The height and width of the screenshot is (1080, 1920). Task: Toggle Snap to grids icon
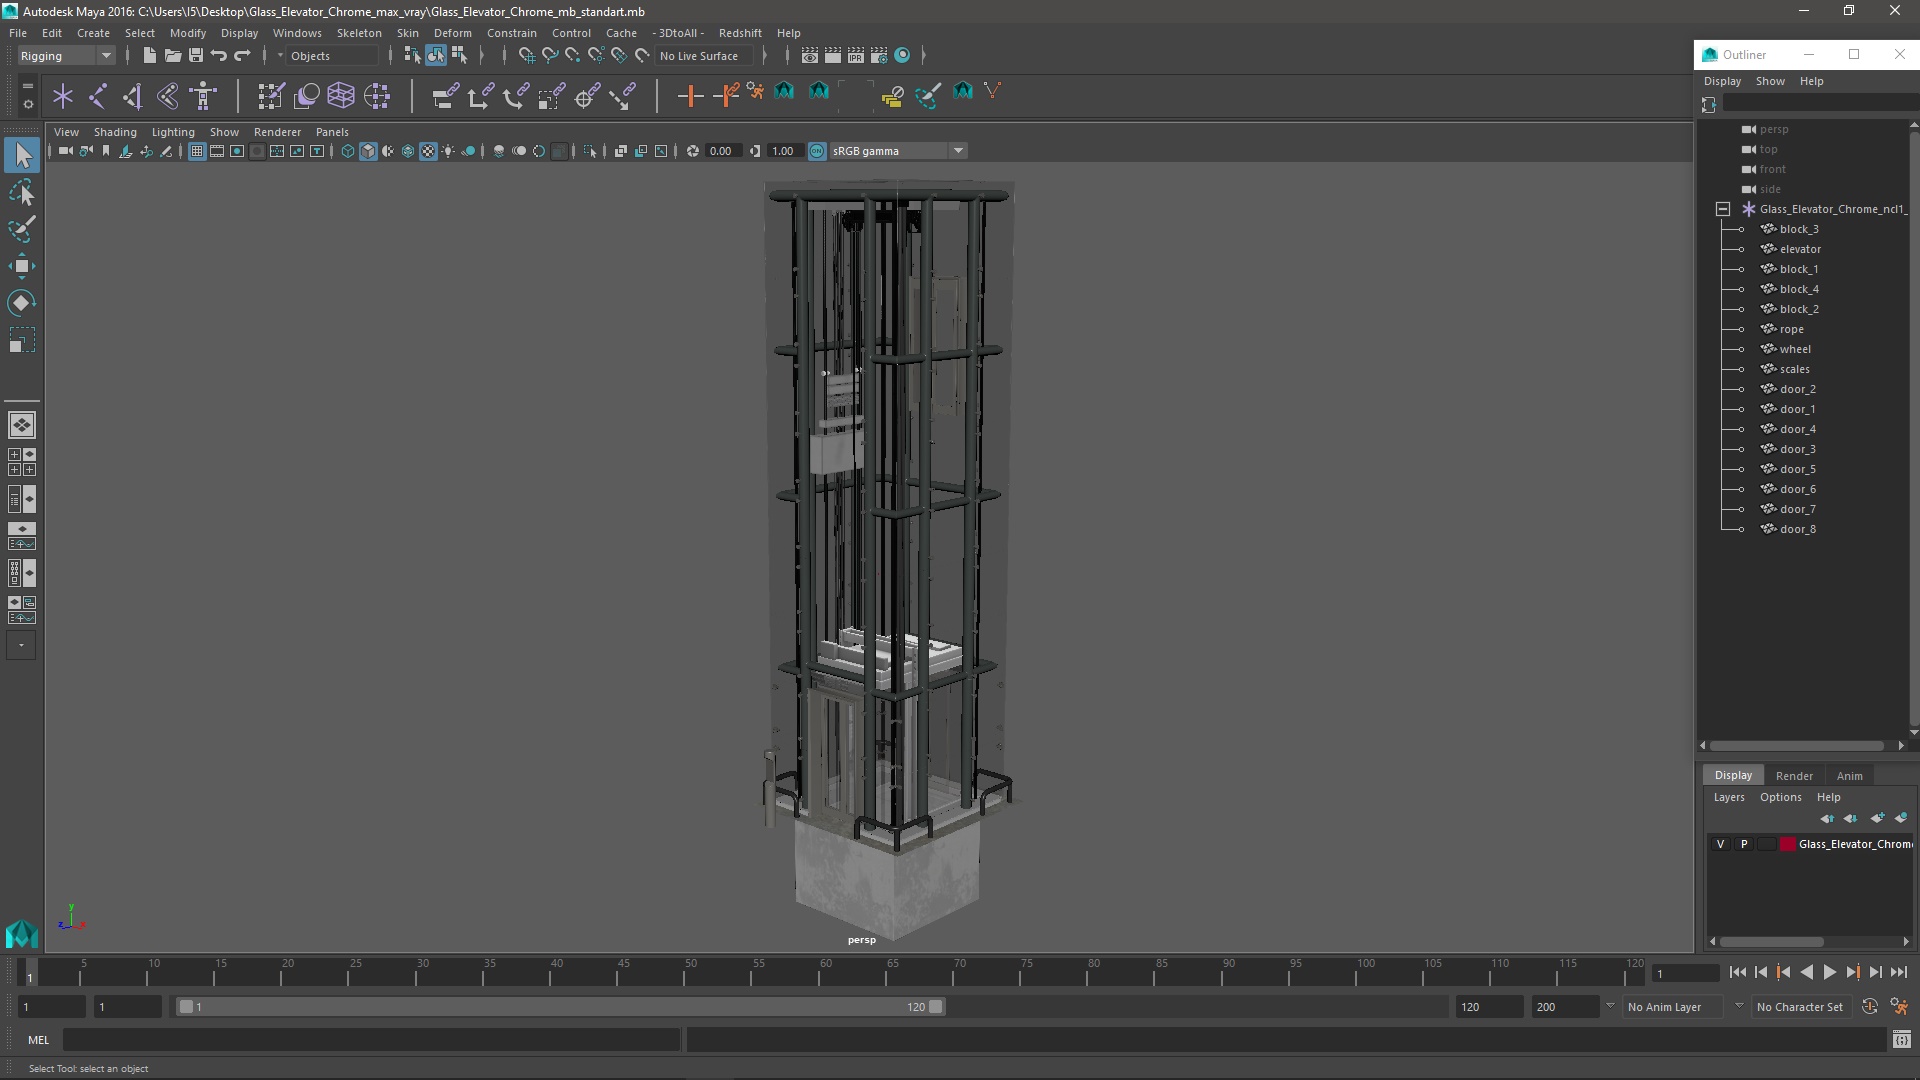pos(526,56)
